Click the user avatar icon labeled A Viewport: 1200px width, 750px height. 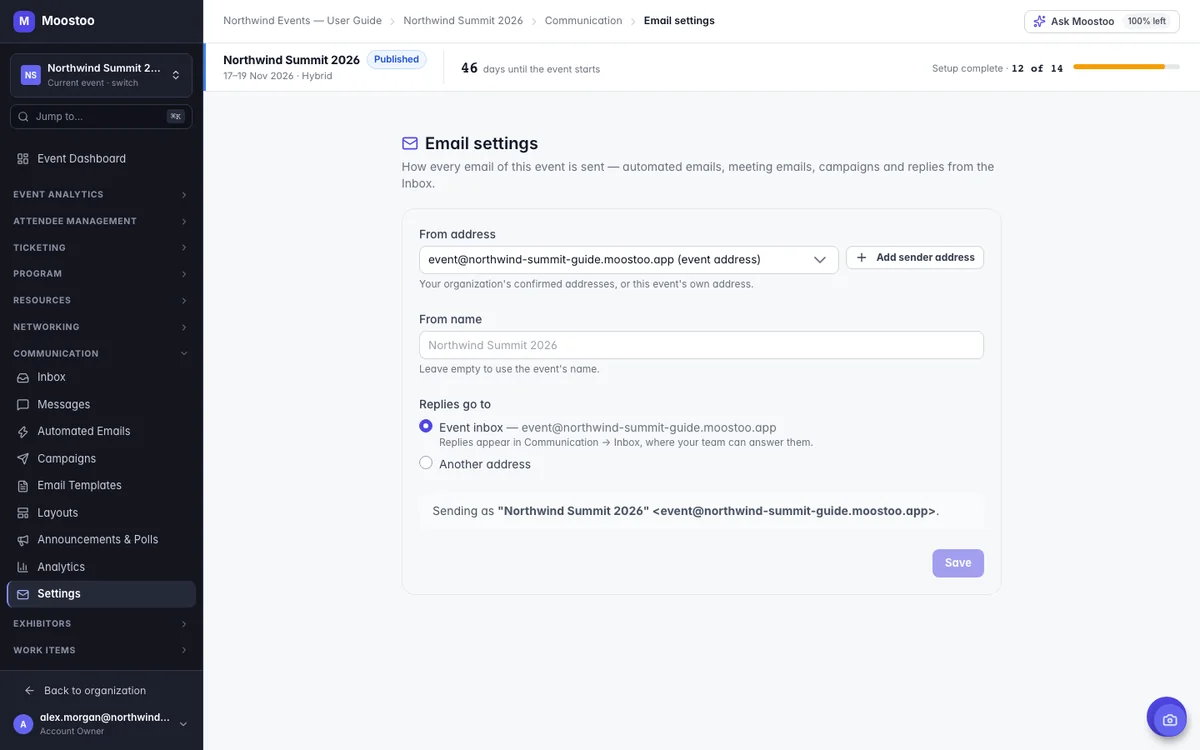coord(23,724)
